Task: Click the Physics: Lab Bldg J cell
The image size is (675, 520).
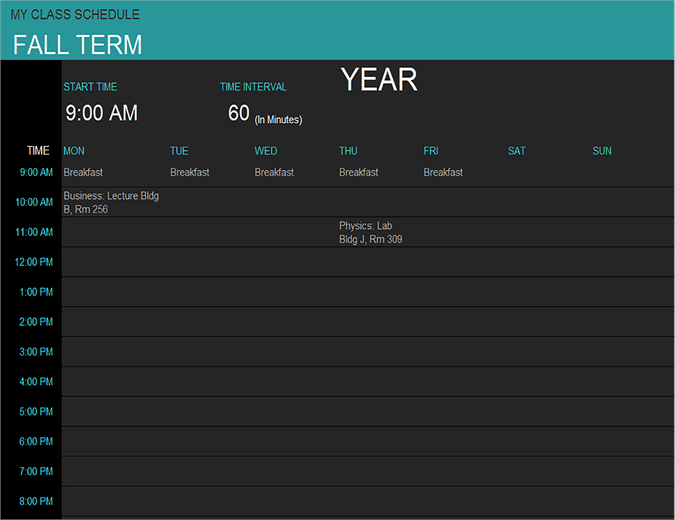Action: (371, 232)
